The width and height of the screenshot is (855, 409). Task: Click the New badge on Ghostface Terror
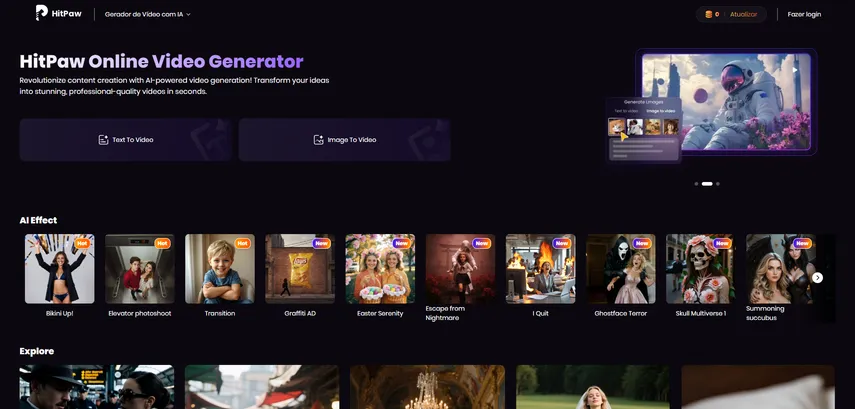[642, 243]
